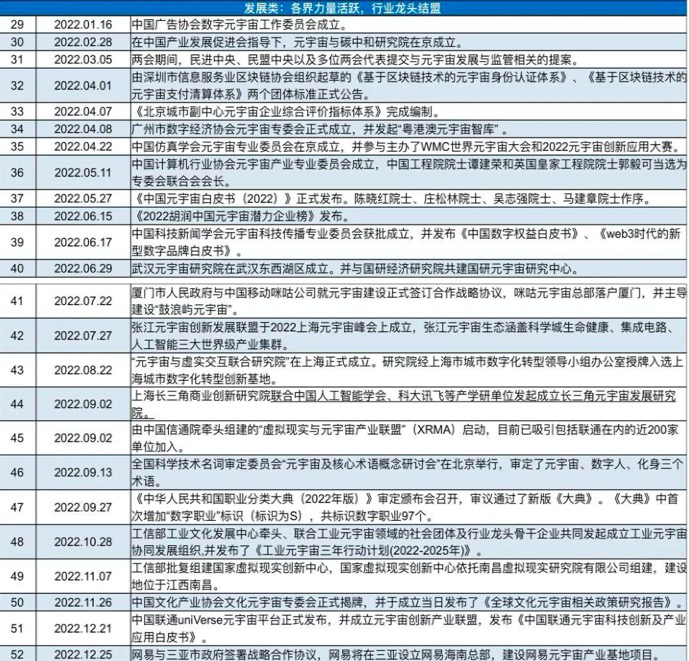Select date cell 2022.12.25
Image resolution: width=689 pixels, height=661 pixels.
[x=83, y=654]
